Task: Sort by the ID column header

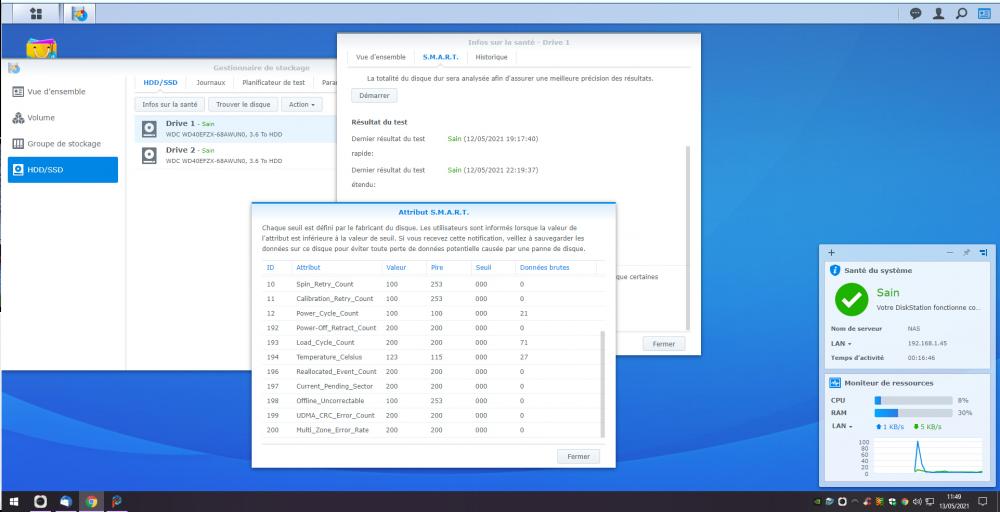Action: (277, 268)
